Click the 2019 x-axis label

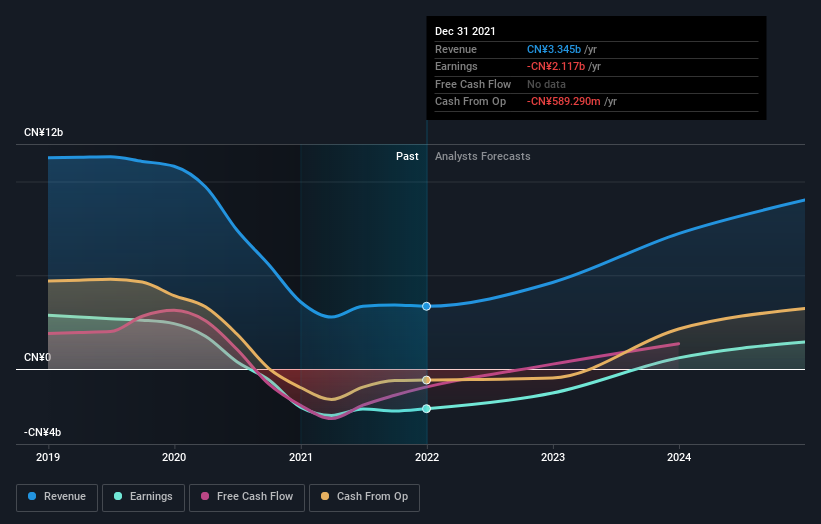(x=48, y=457)
